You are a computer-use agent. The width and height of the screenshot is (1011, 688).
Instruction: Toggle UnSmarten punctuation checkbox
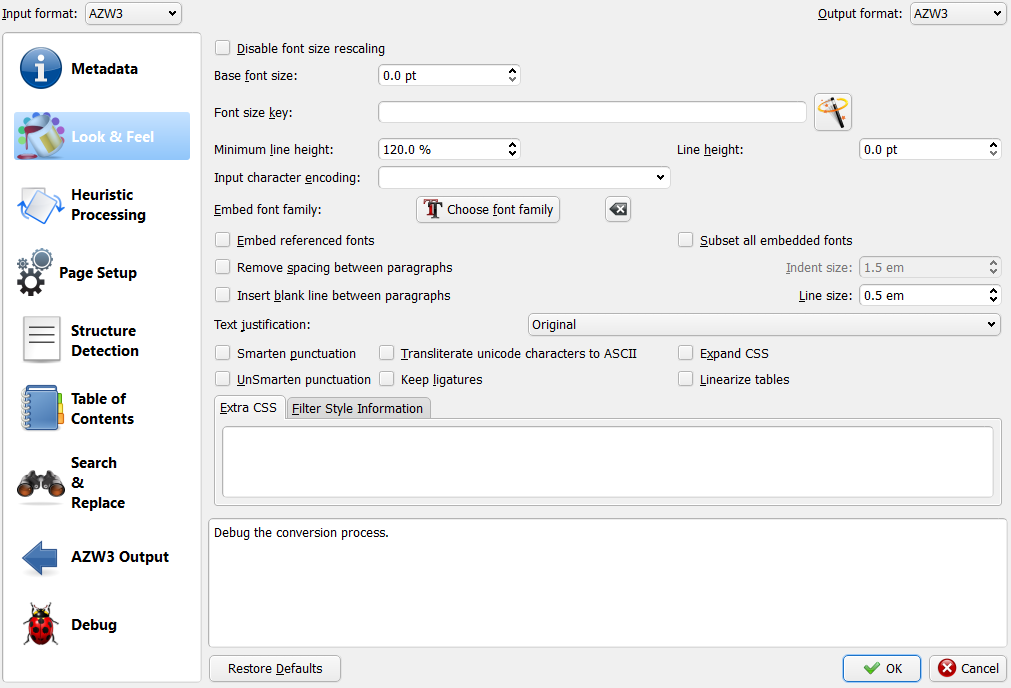click(x=222, y=378)
